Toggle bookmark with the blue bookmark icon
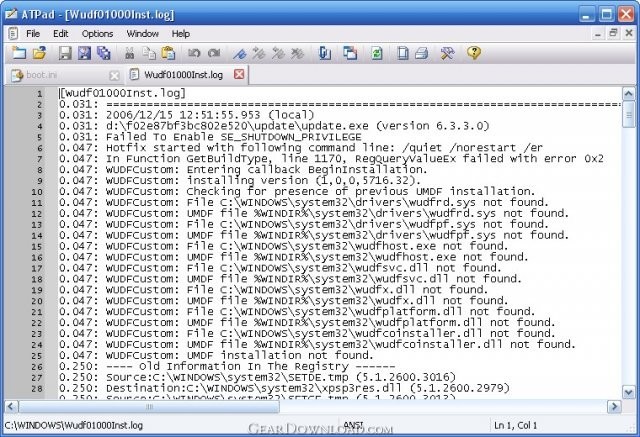 coord(239,53)
